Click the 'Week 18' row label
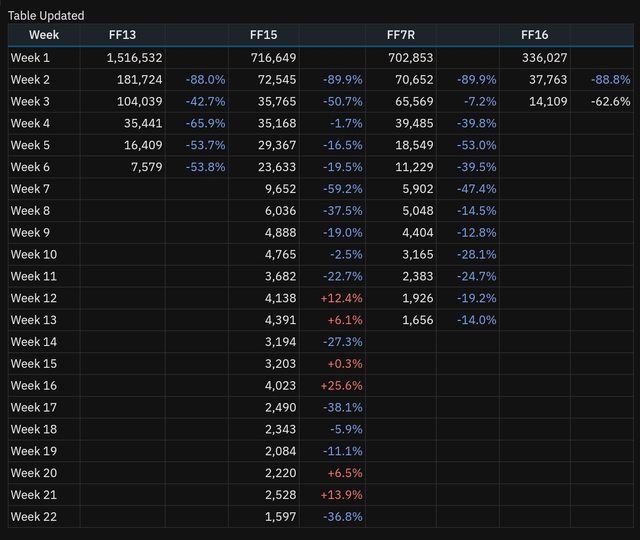The width and height of the screenshot is (640, 540). 34,429
